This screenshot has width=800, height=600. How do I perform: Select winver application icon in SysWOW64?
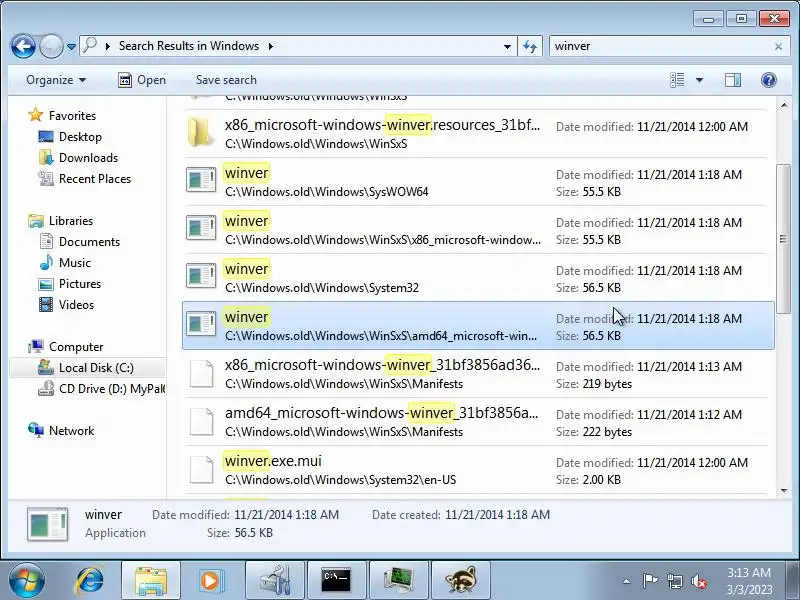pyautogui.click(x=201, y=180)
